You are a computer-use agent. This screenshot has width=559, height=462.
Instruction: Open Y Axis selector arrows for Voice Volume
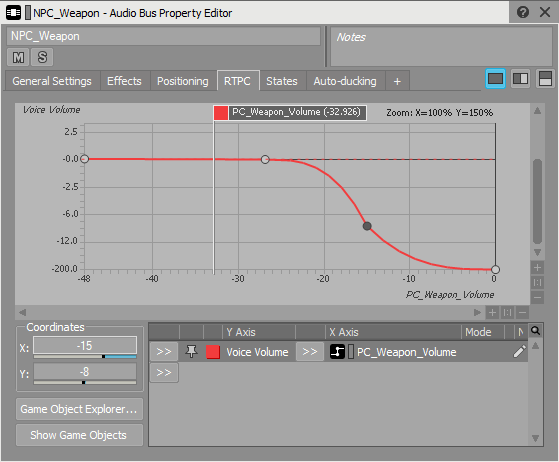click(164, 352)
